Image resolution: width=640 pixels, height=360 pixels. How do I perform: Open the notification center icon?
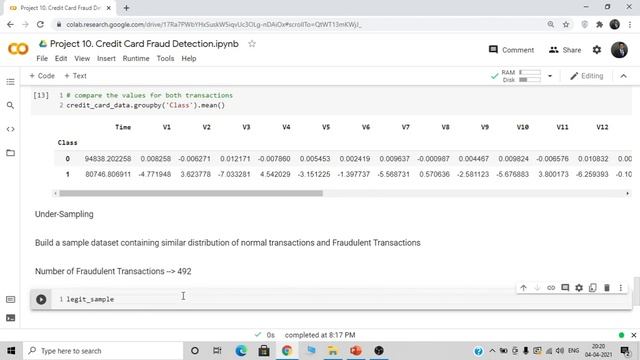click(x=625, y=351)
